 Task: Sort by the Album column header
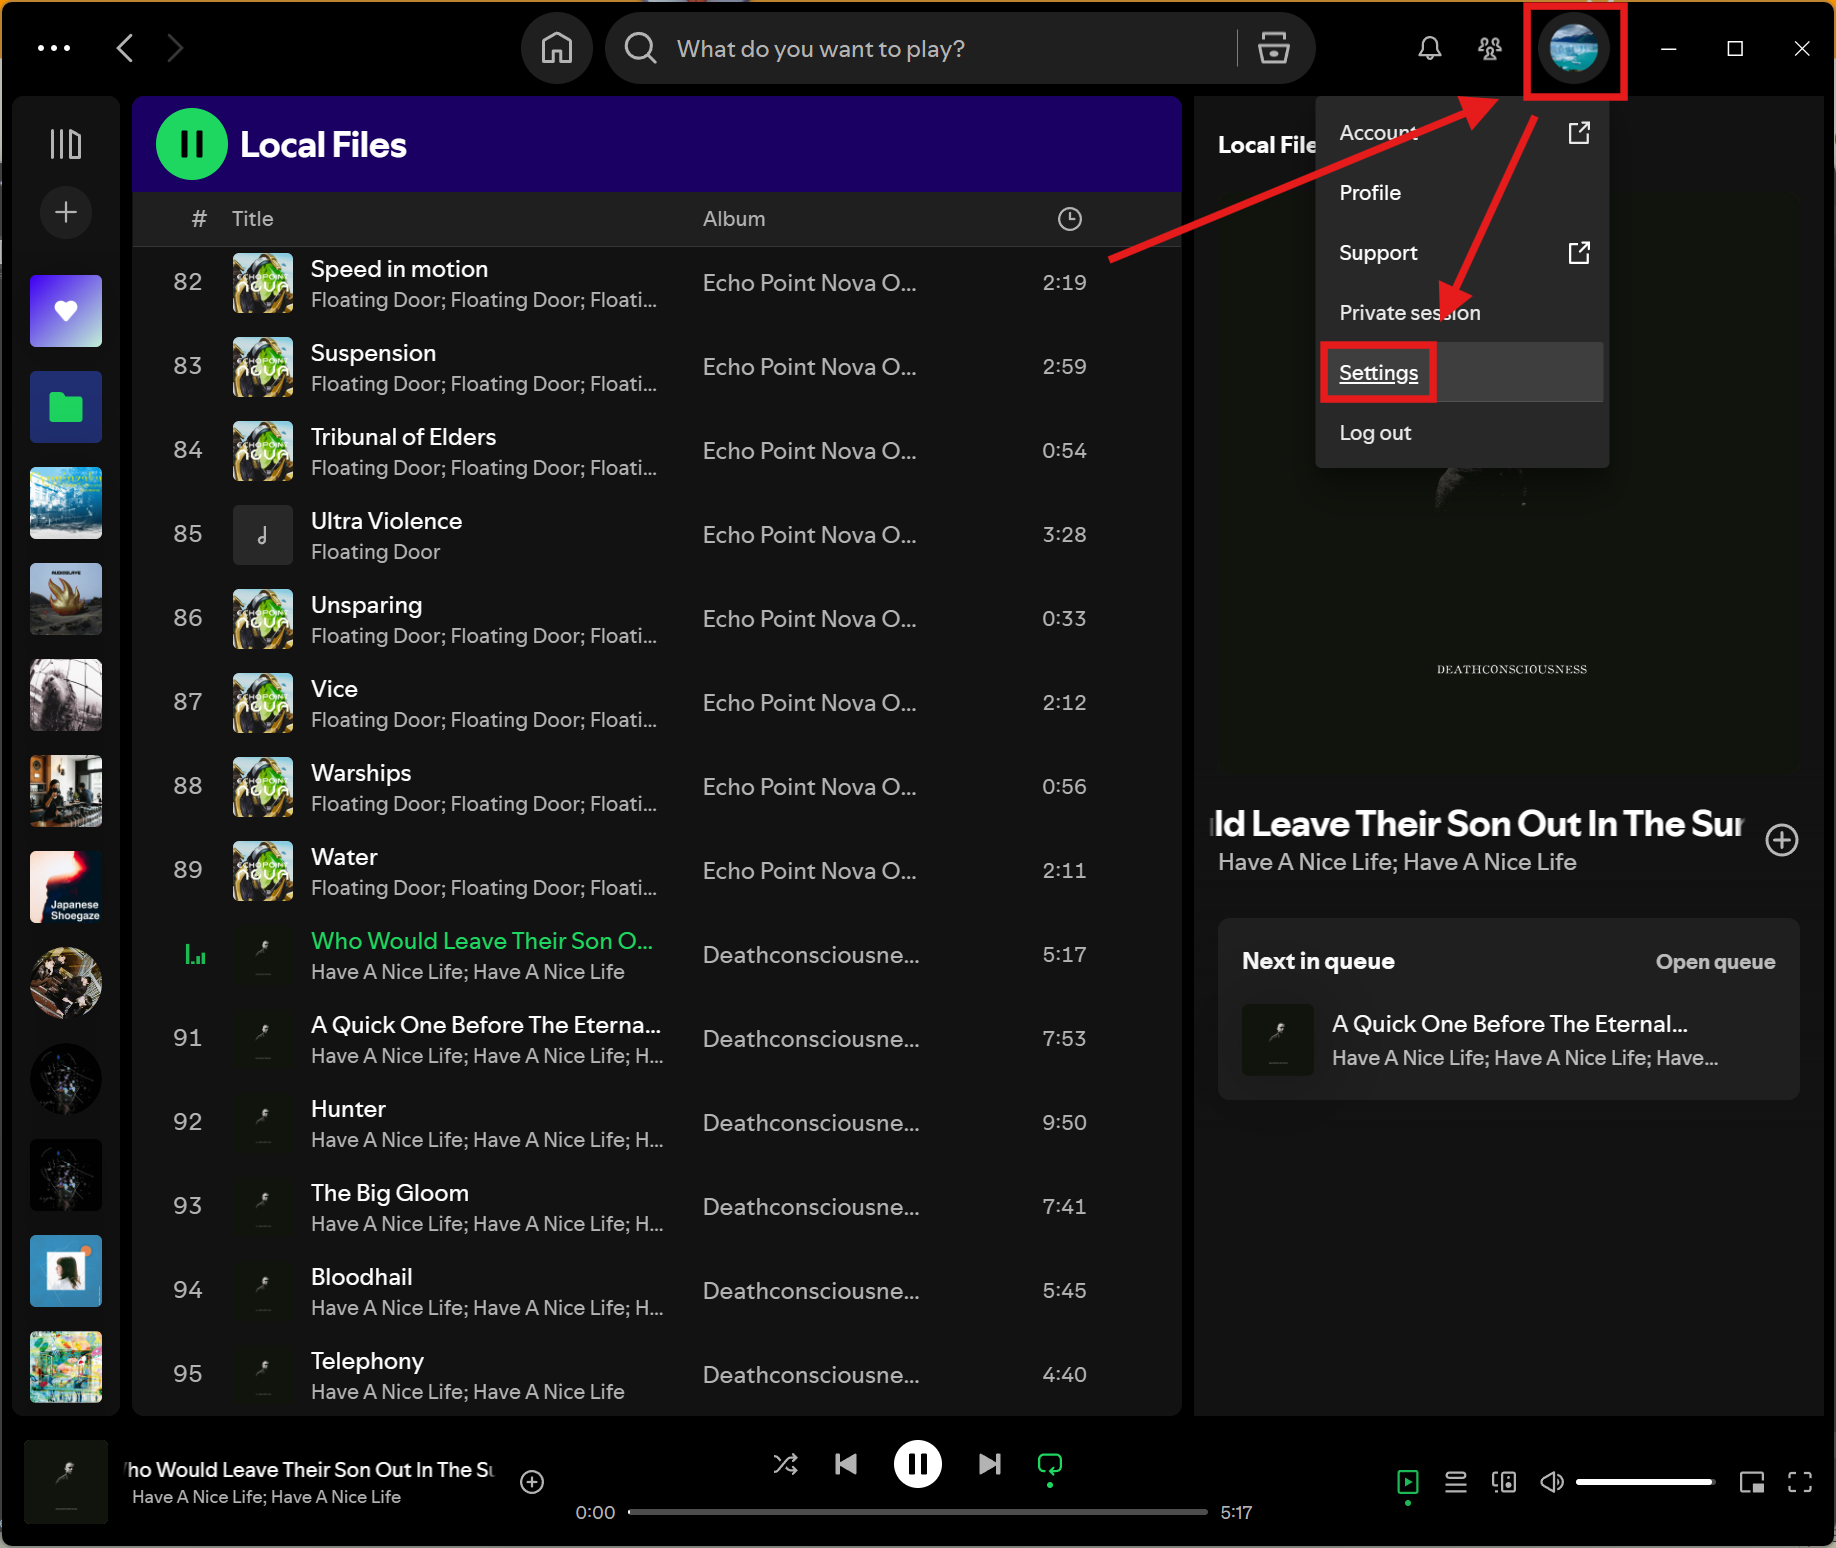point(734,219)
